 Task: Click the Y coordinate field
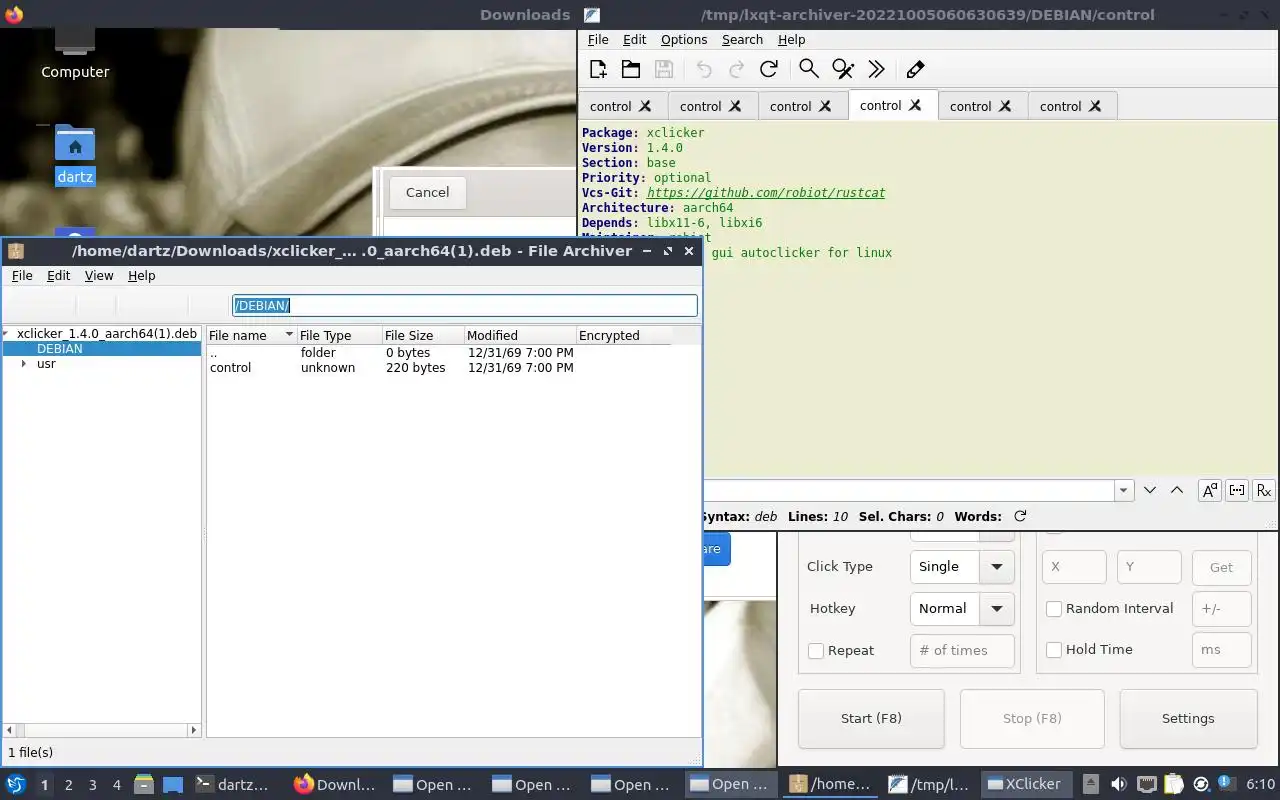pyautogui.click(x=1149, y=567)
